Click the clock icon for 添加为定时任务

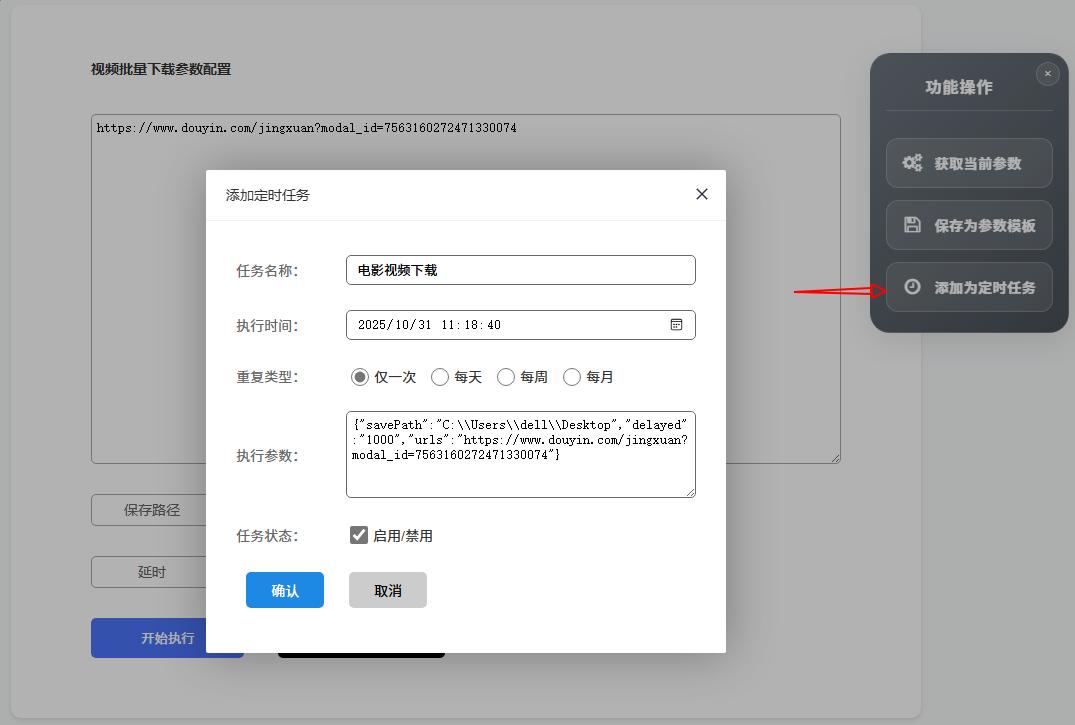(912, 287)
